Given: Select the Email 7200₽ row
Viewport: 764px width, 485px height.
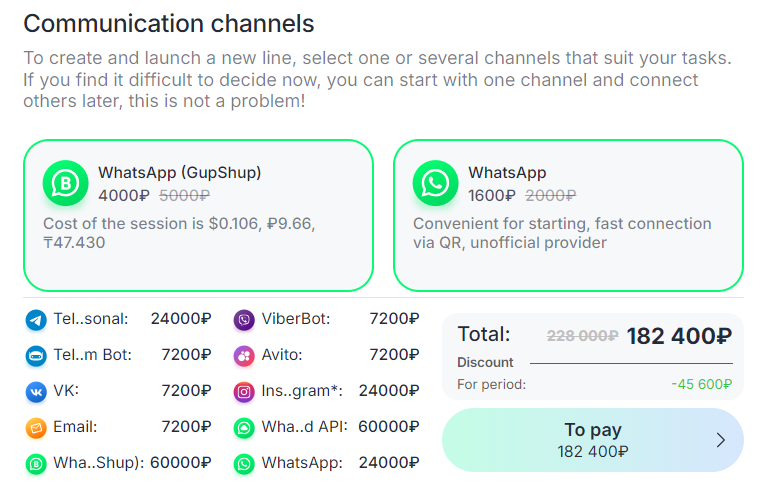Looking at the screenshot, I should pyautogui.click(x=118, y=428).
